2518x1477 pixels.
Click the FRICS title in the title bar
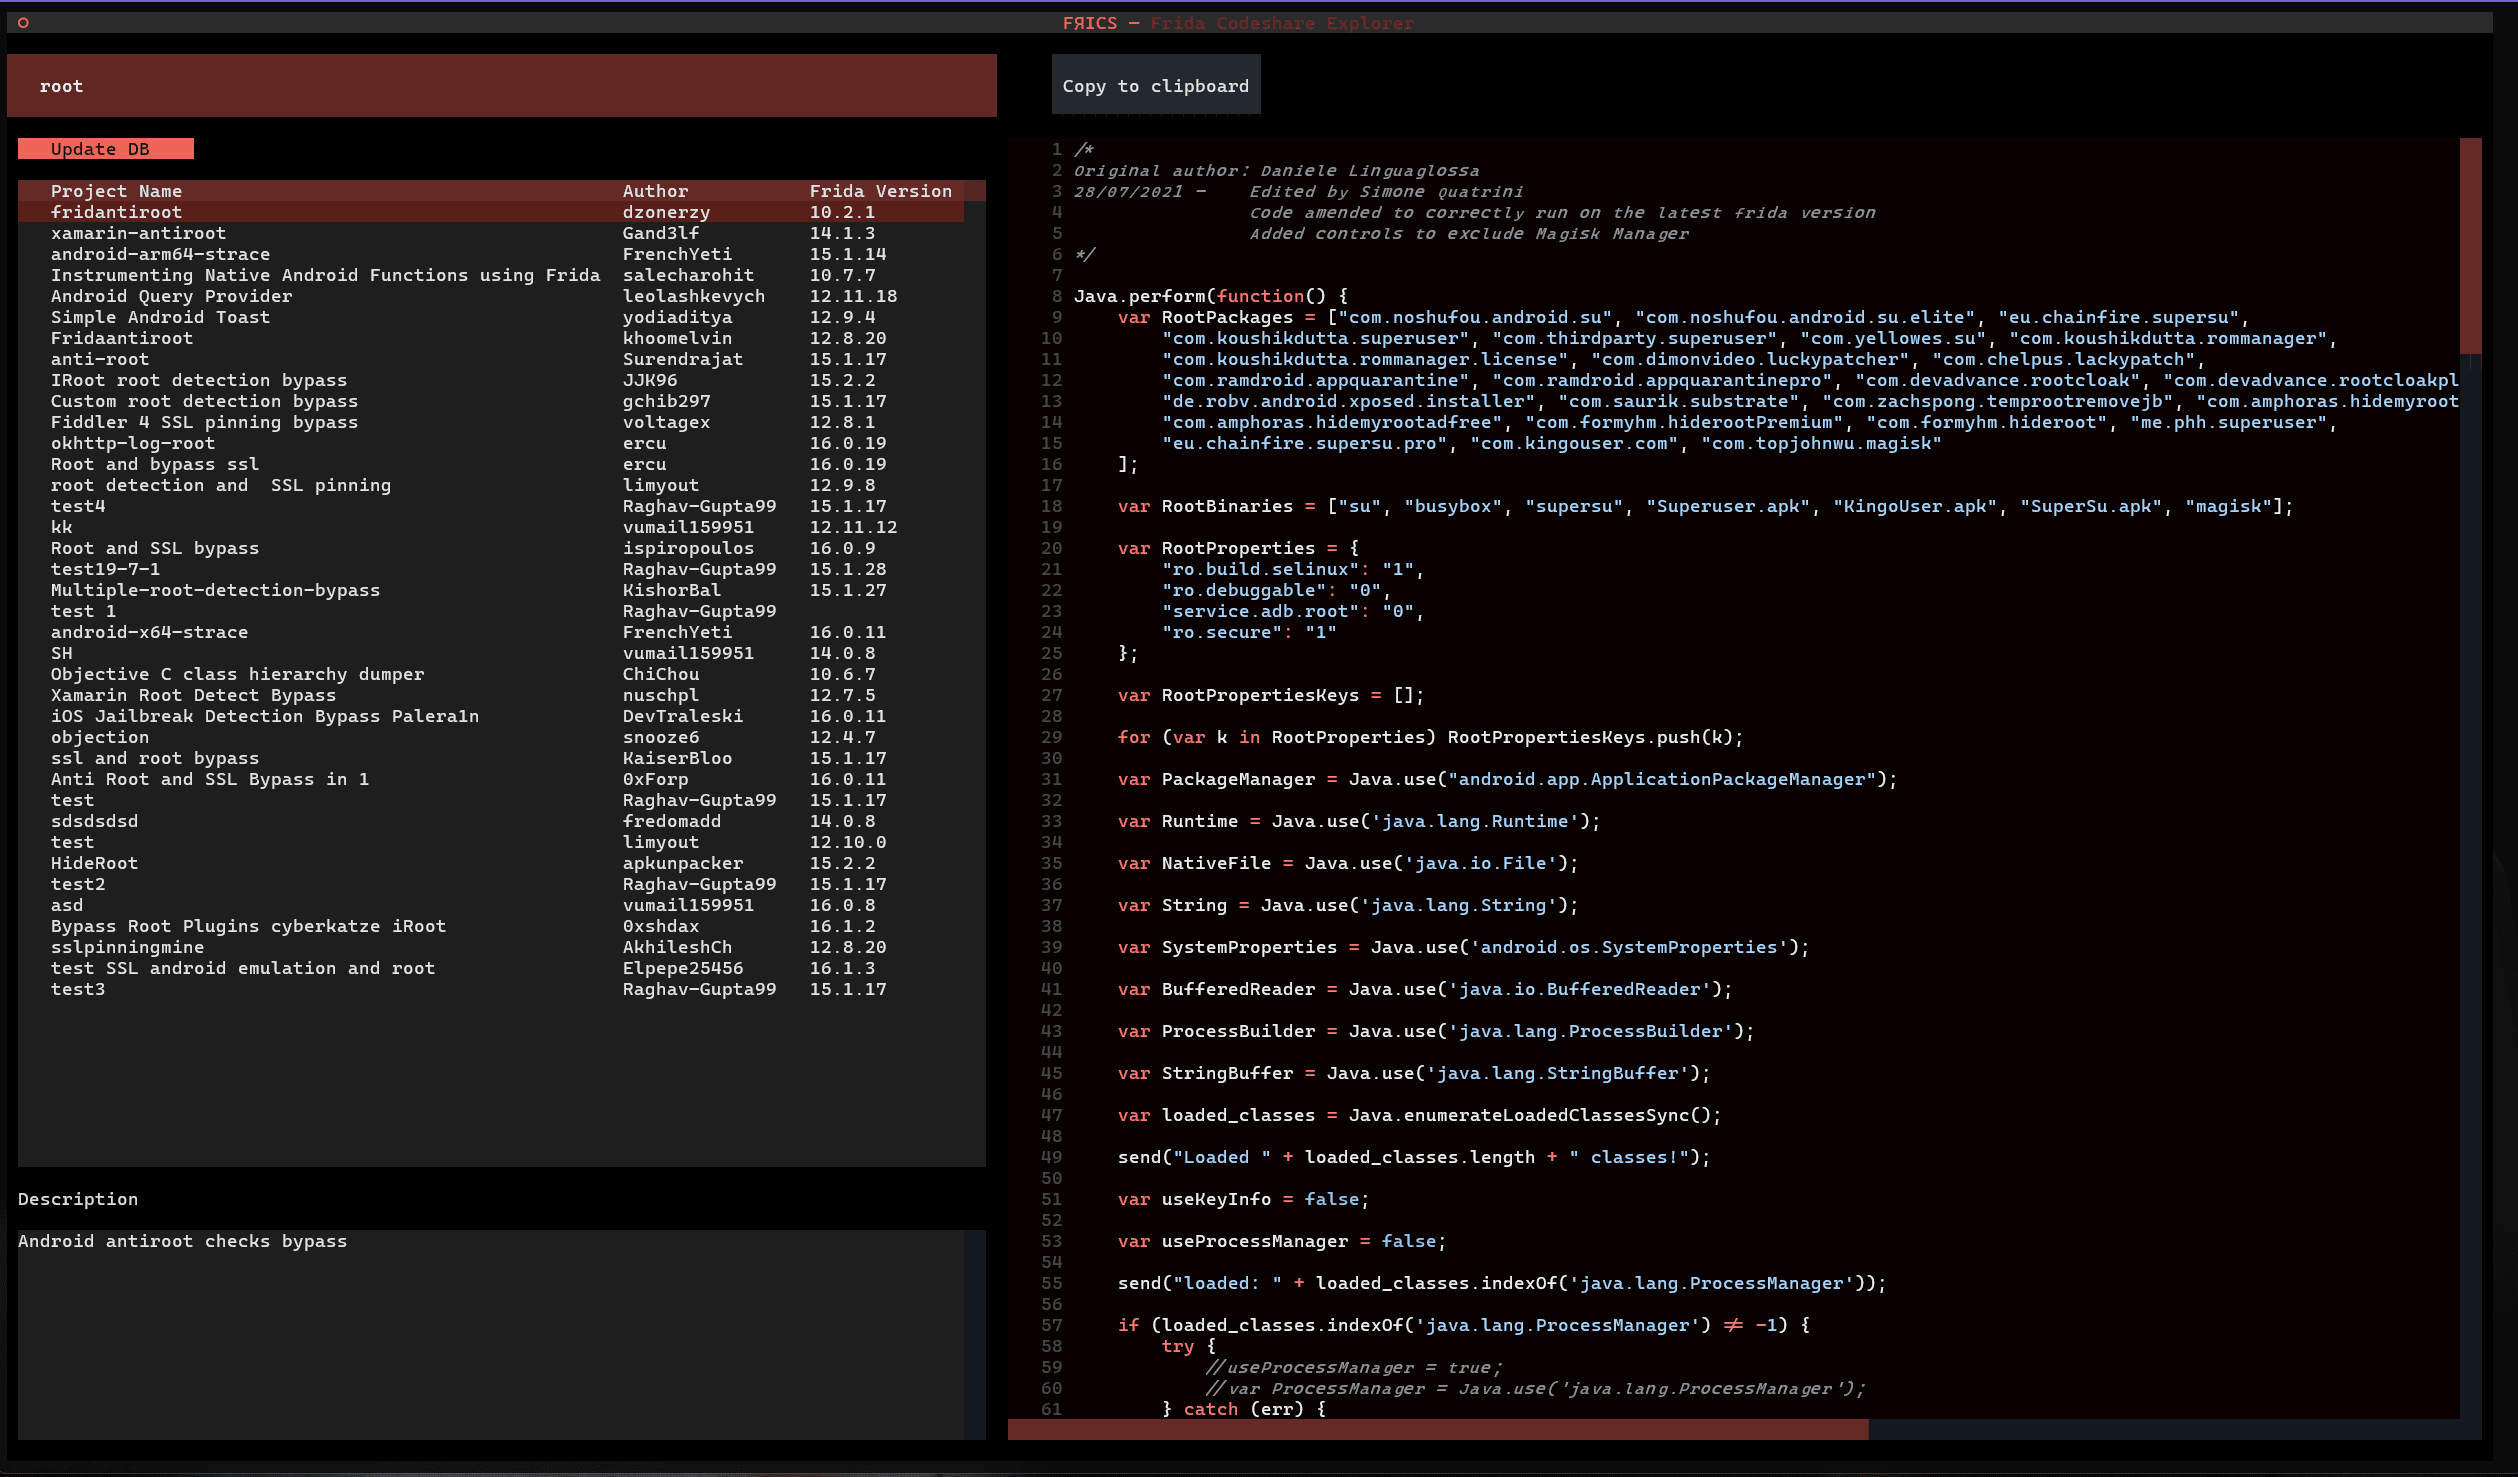pos(1090,22)
